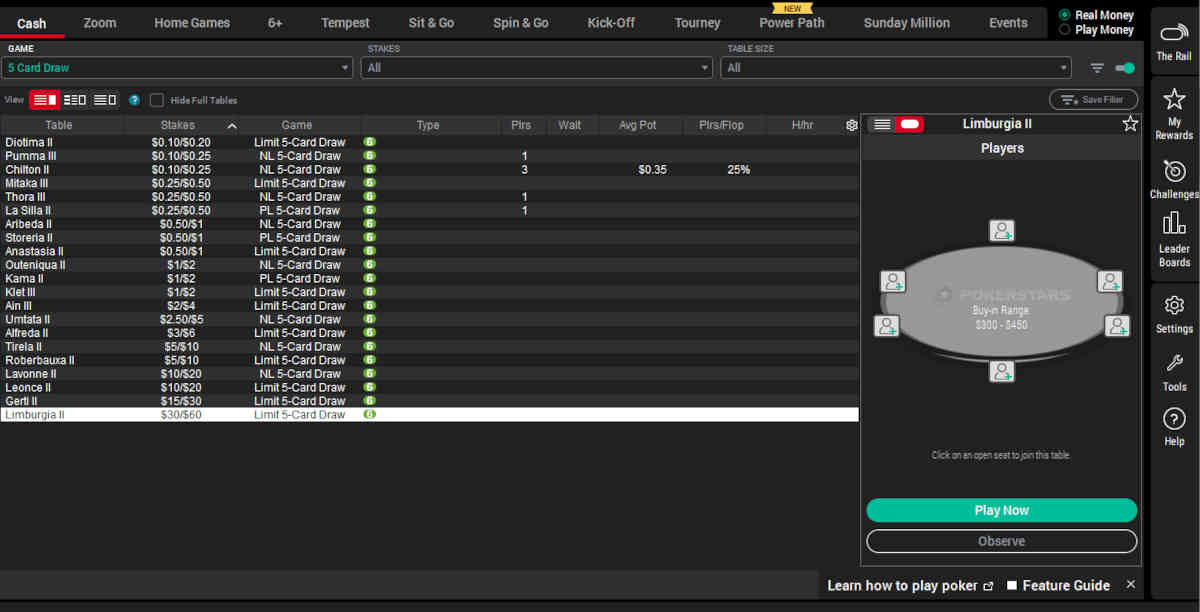Viewport: 1200px width, 612px height.
Task: Open Sit & Go tab
Action: (432, 23)
